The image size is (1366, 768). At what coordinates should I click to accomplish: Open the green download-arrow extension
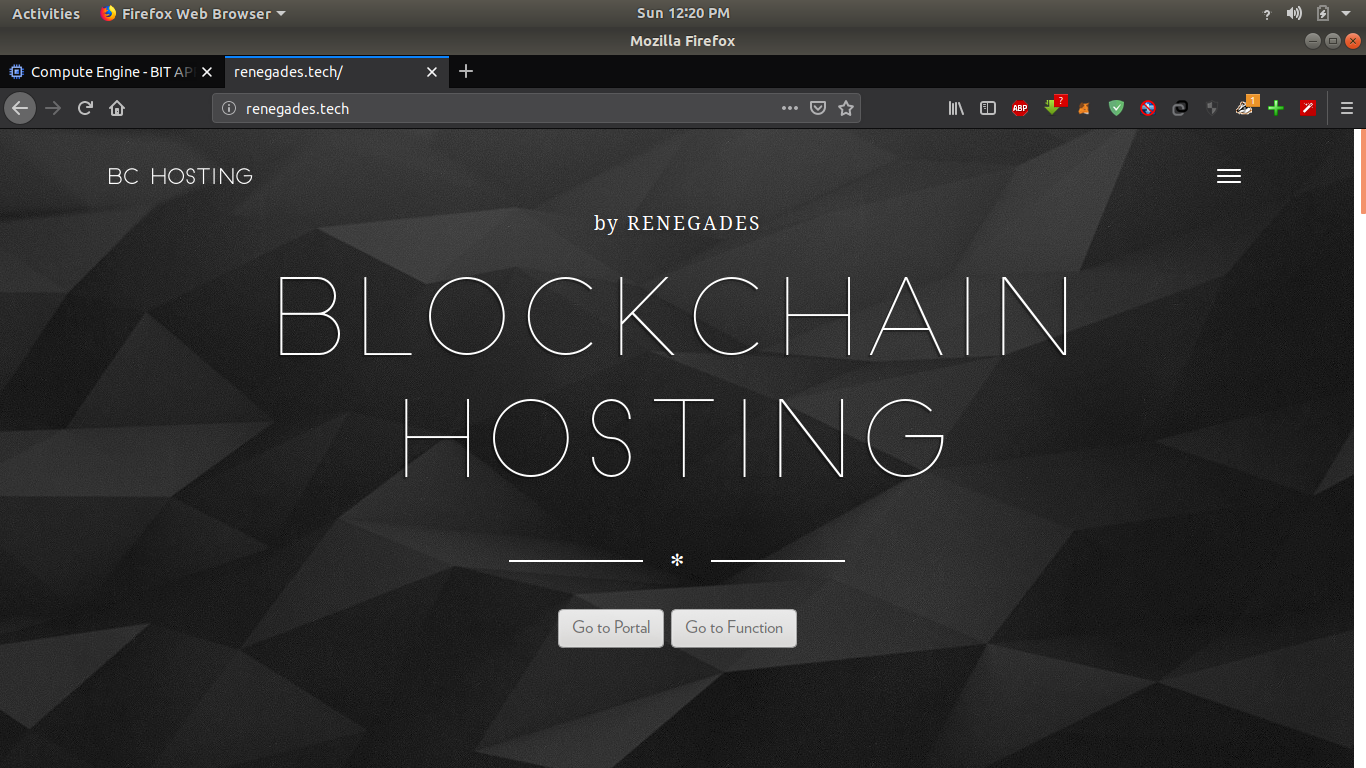1053,106
